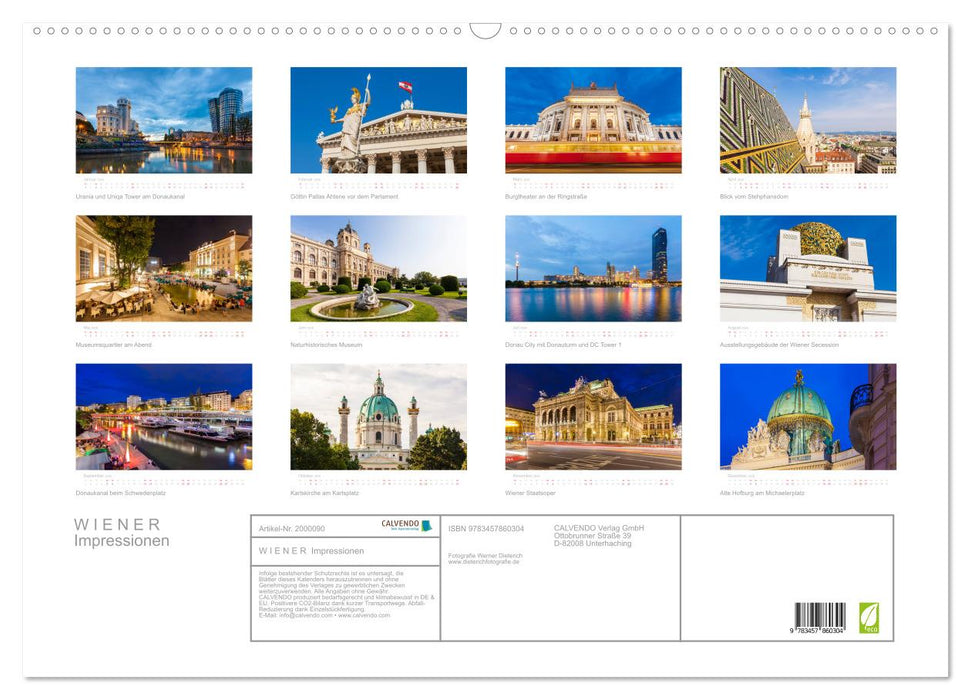Click the CALVENDO book symbol beside the logo
This screenshot has width=971, height=700.
coord(428,524)
